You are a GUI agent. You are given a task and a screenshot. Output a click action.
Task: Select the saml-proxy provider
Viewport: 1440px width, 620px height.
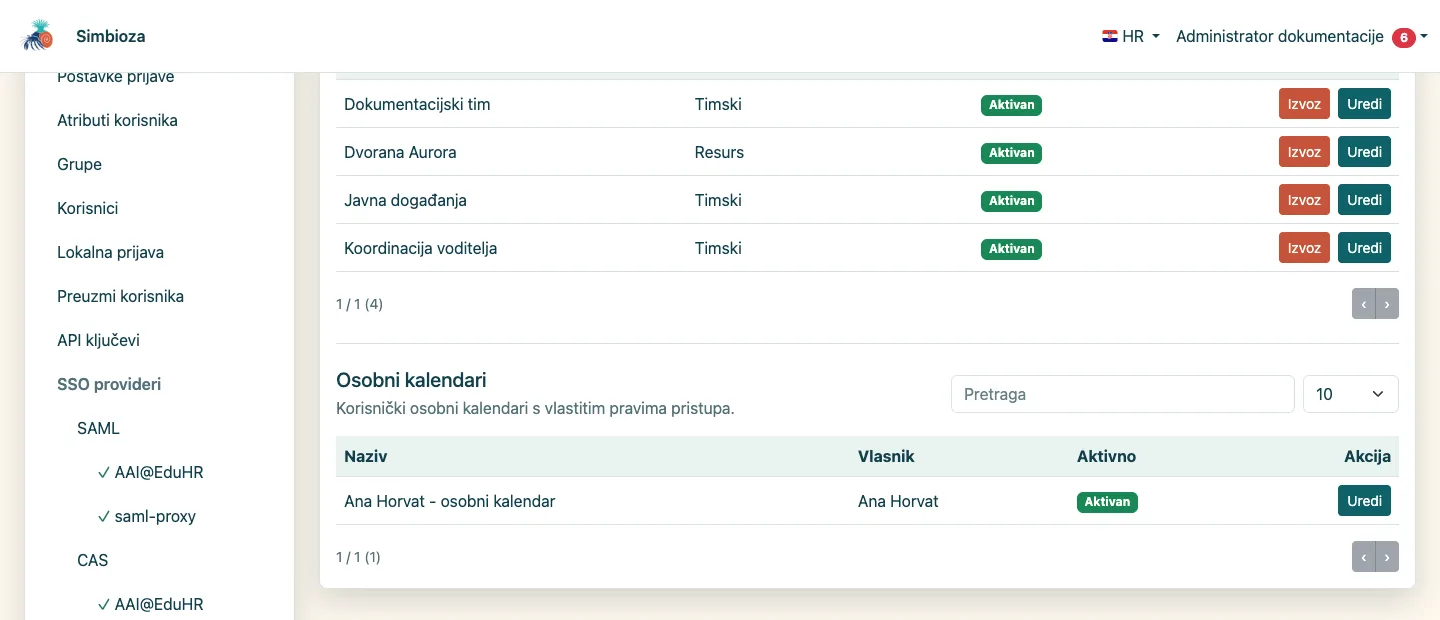pos(146,516)
